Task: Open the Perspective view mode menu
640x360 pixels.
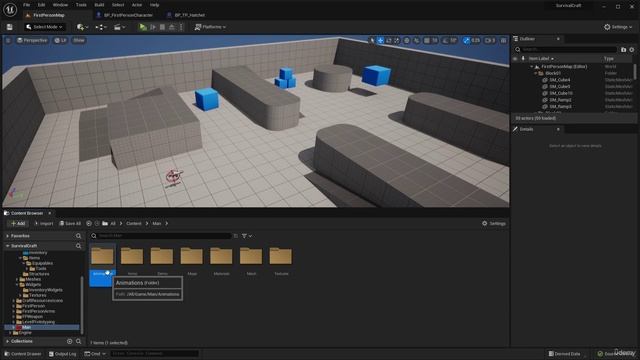Action: click(x=32, y=40)
